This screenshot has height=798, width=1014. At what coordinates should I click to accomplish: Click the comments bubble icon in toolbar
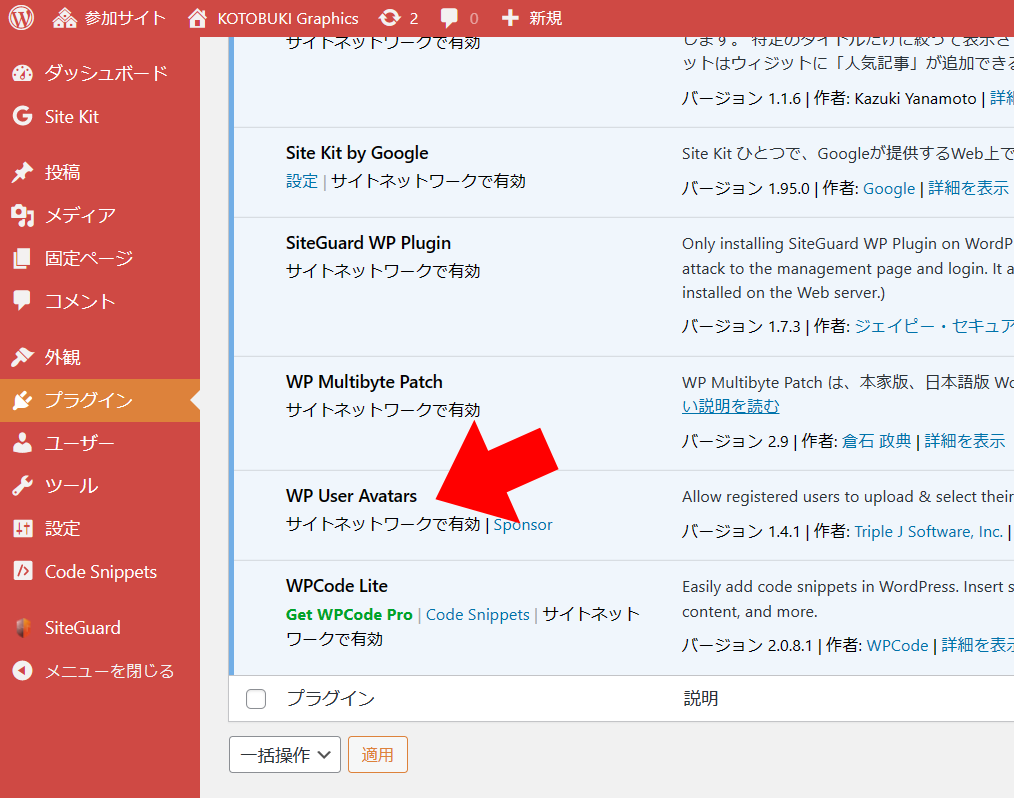(450, 18)
